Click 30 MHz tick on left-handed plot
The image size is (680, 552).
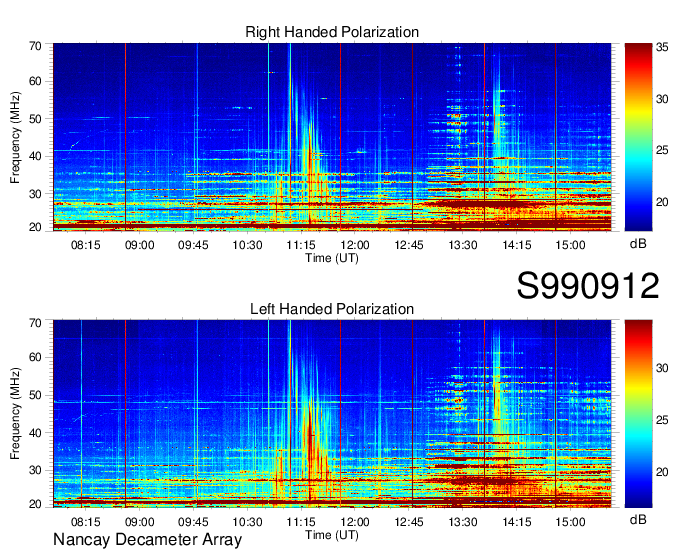pos(35,470)
